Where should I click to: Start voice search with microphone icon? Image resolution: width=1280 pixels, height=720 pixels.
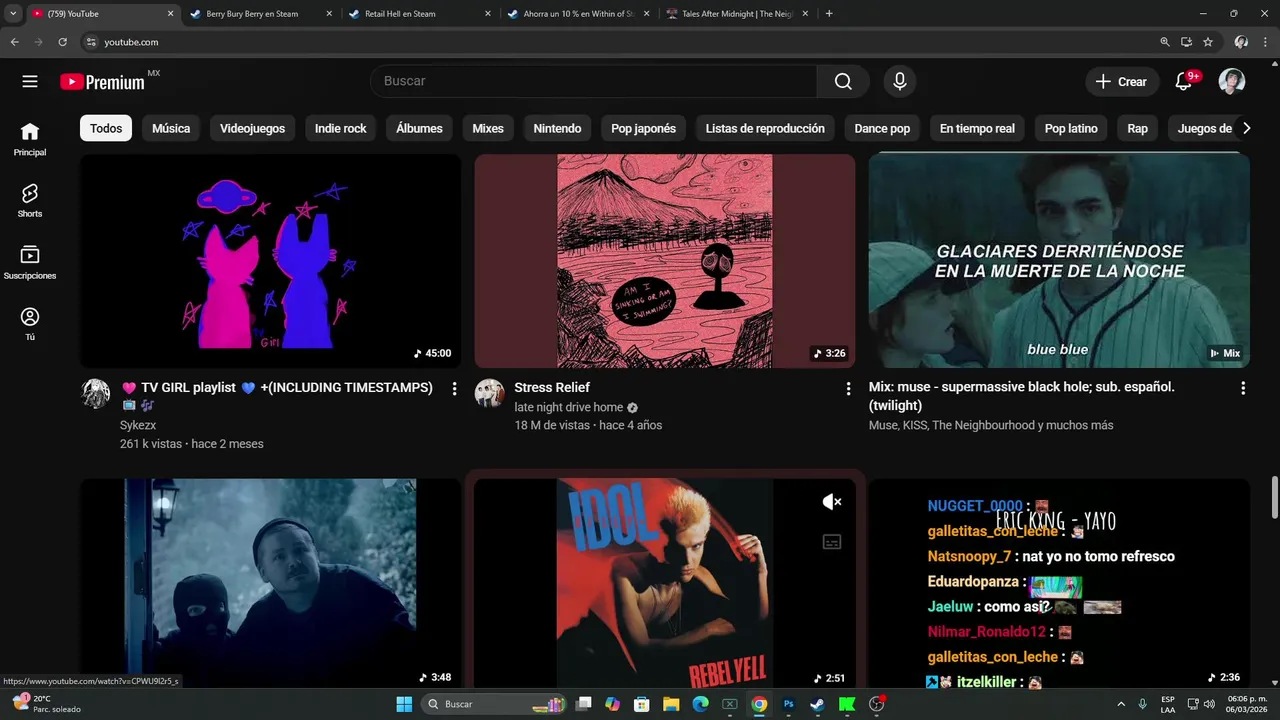click(x=900, y=82)
